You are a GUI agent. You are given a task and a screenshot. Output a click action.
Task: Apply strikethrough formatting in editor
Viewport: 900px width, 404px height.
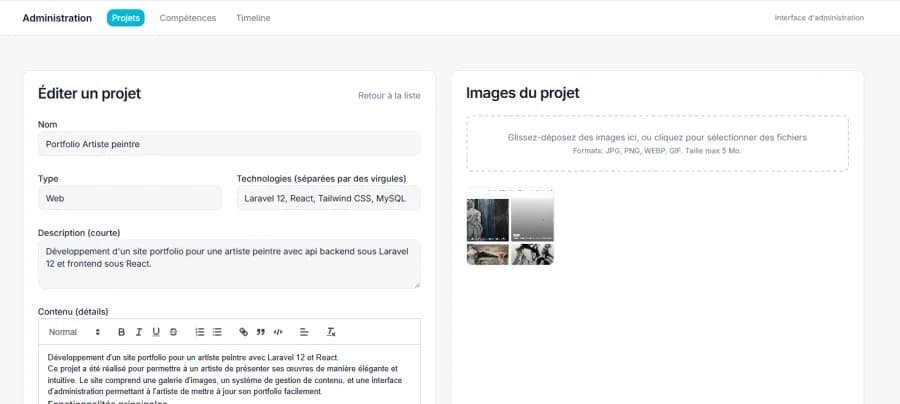tap(173, 331)
